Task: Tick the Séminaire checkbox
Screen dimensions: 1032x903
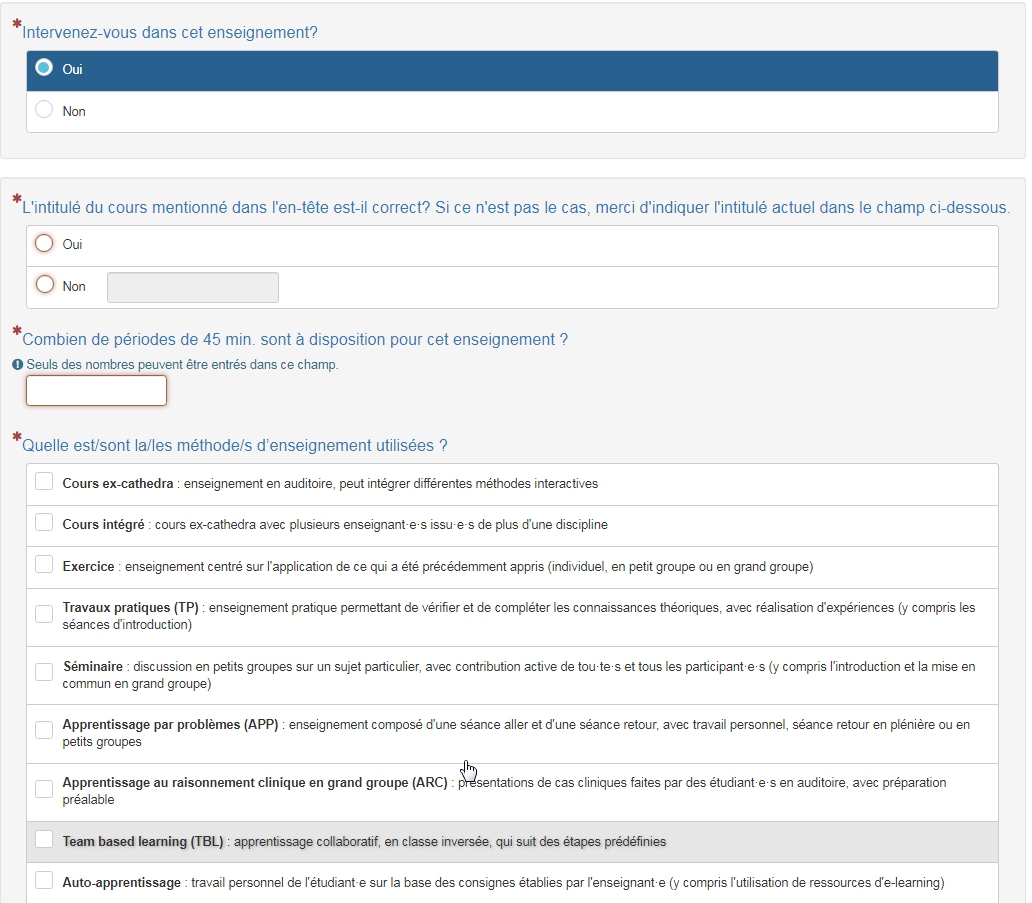Action: 44,673
